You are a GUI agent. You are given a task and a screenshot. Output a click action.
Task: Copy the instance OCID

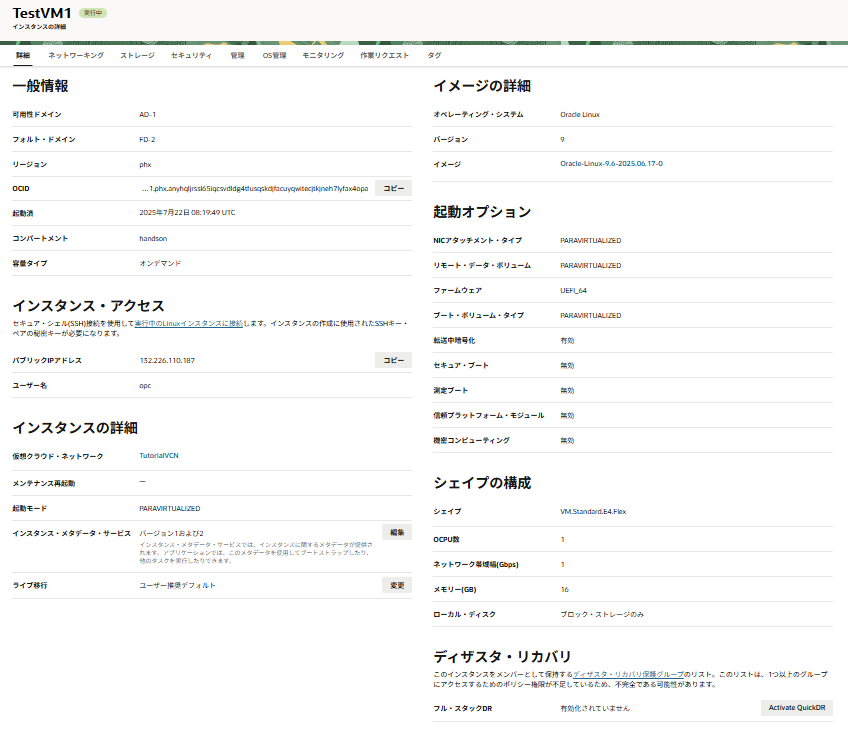pyautogui.click(x=393, y=188)
